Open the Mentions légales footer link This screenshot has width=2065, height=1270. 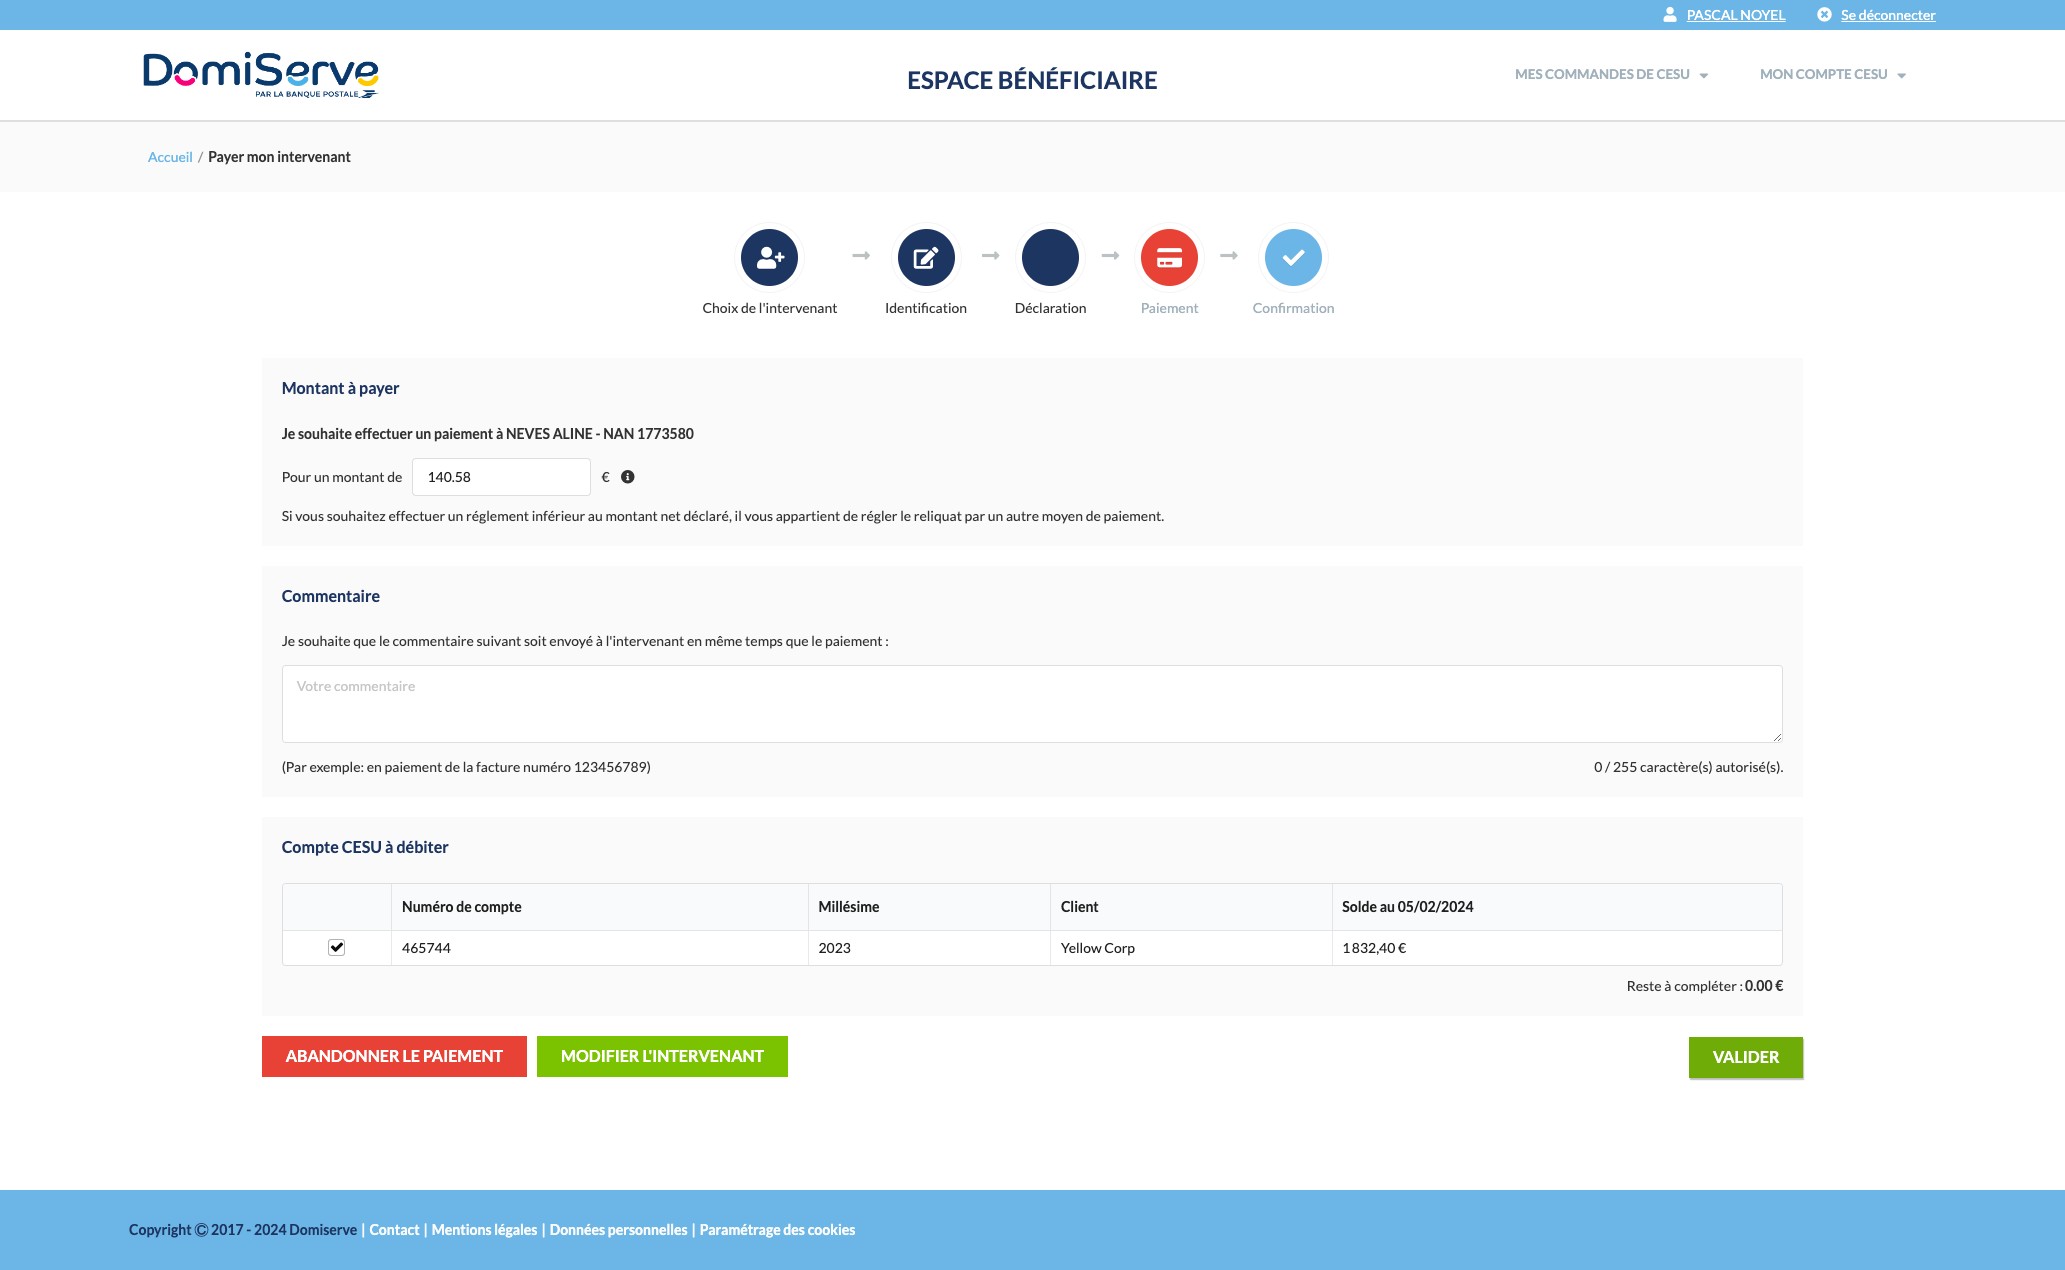pos(484,1230)
